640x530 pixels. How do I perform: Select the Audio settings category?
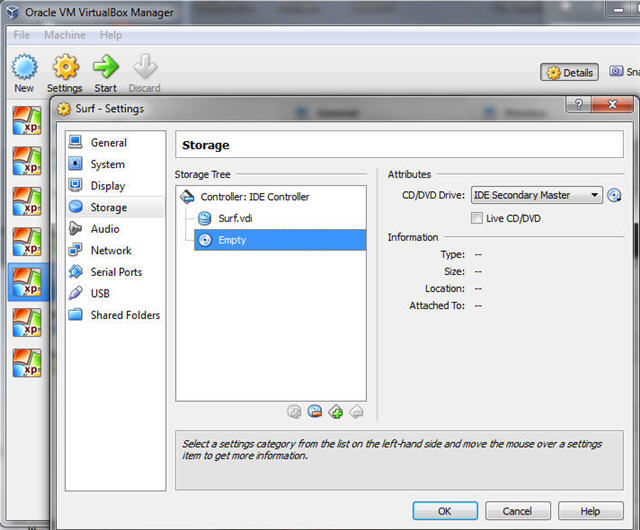click(115, 229)
